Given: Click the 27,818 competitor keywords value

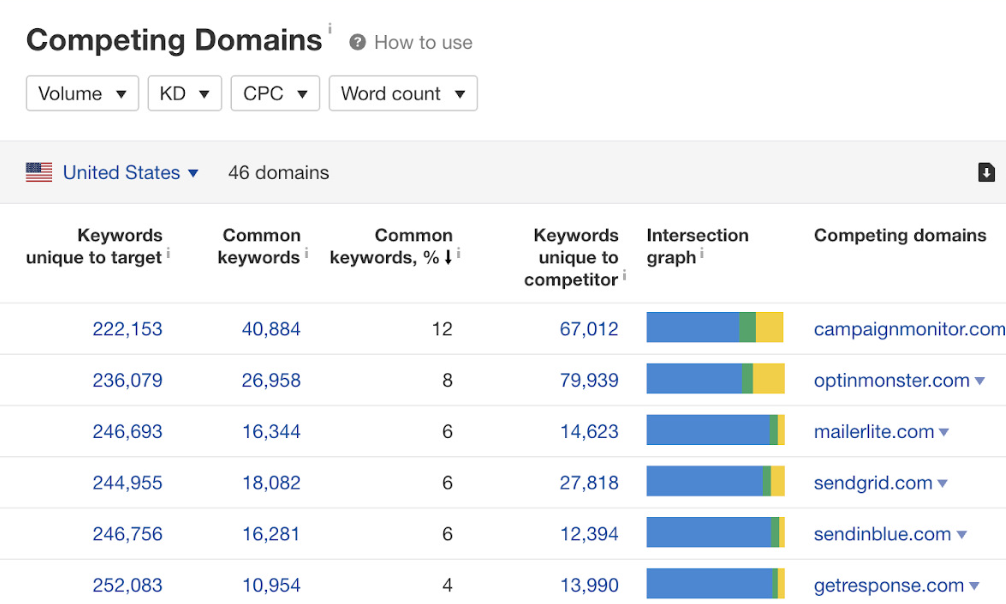Looking at the screenshot, I should (x=589, y=483).
